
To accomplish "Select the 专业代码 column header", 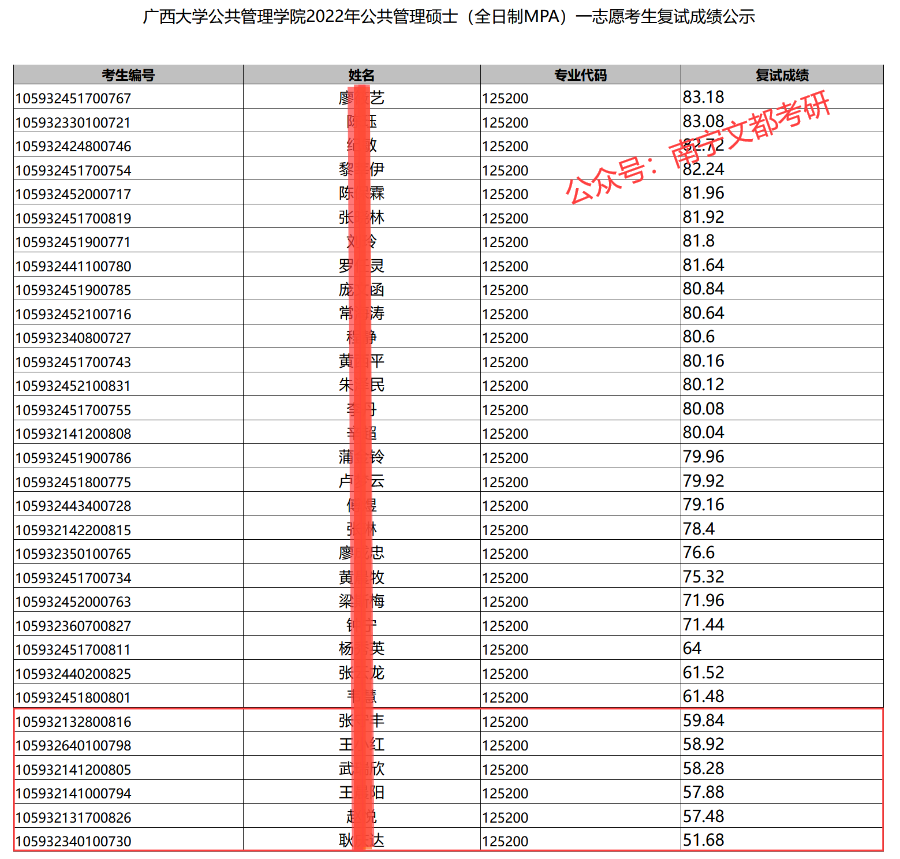I will coord(578,74).
